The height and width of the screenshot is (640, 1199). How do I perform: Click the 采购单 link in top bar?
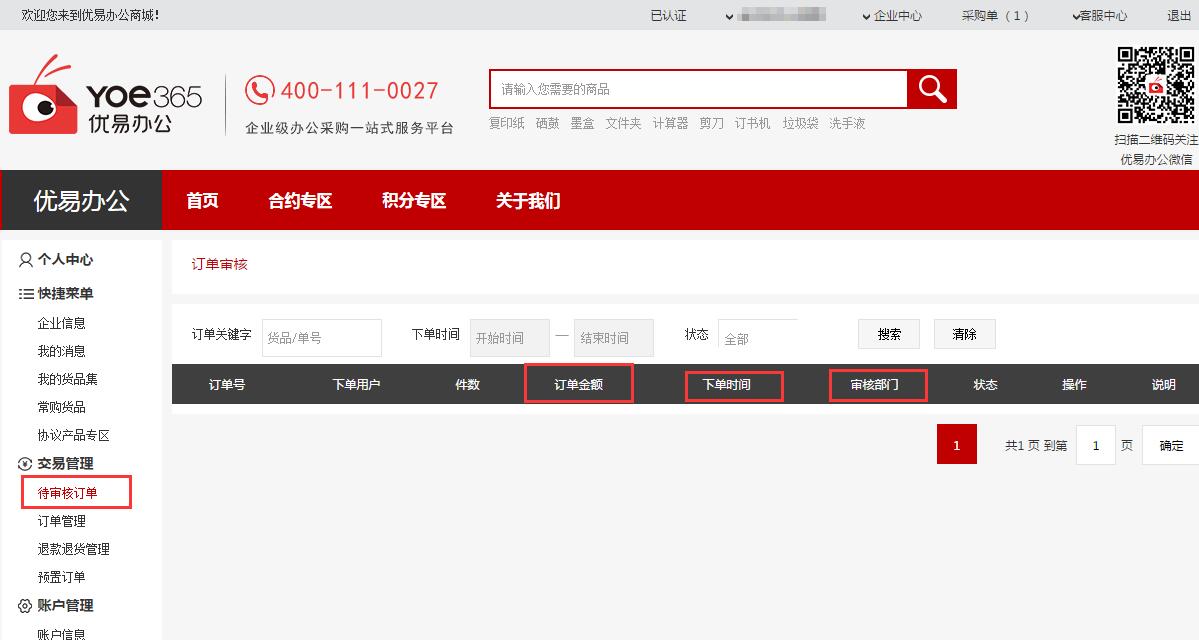[994, 16]
